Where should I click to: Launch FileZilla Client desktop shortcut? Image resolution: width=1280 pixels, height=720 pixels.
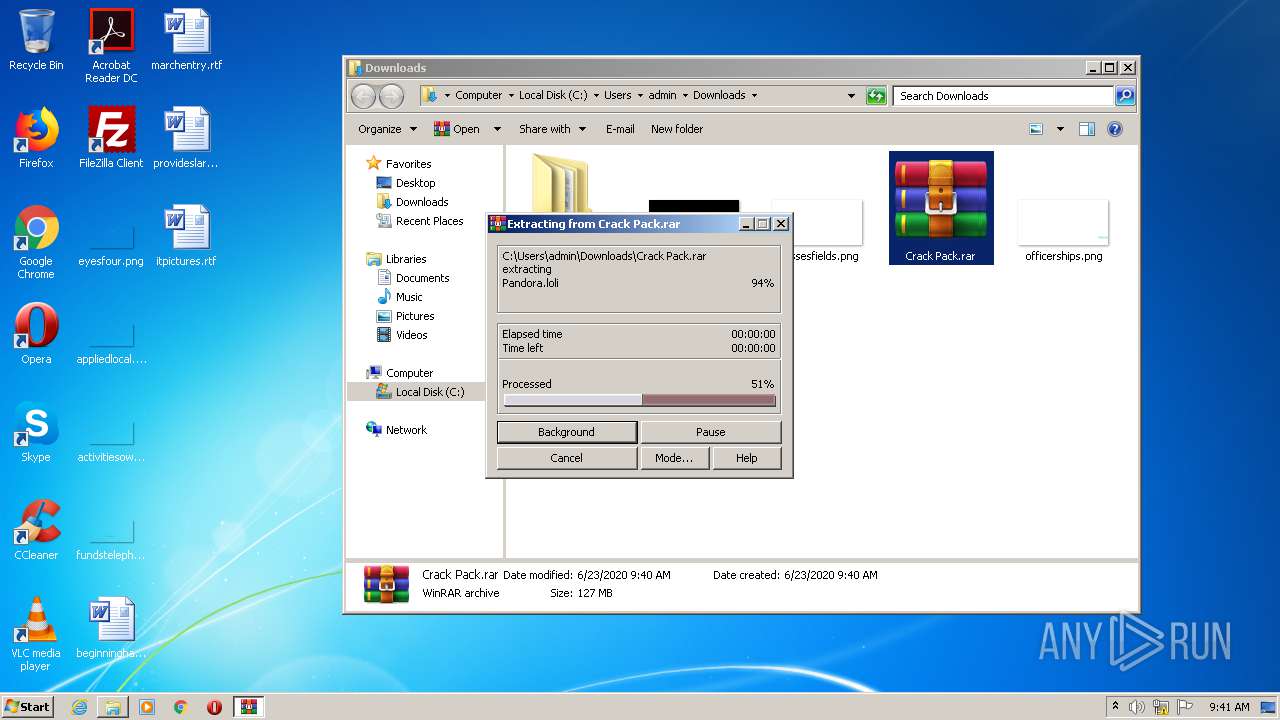coord(111,138)
